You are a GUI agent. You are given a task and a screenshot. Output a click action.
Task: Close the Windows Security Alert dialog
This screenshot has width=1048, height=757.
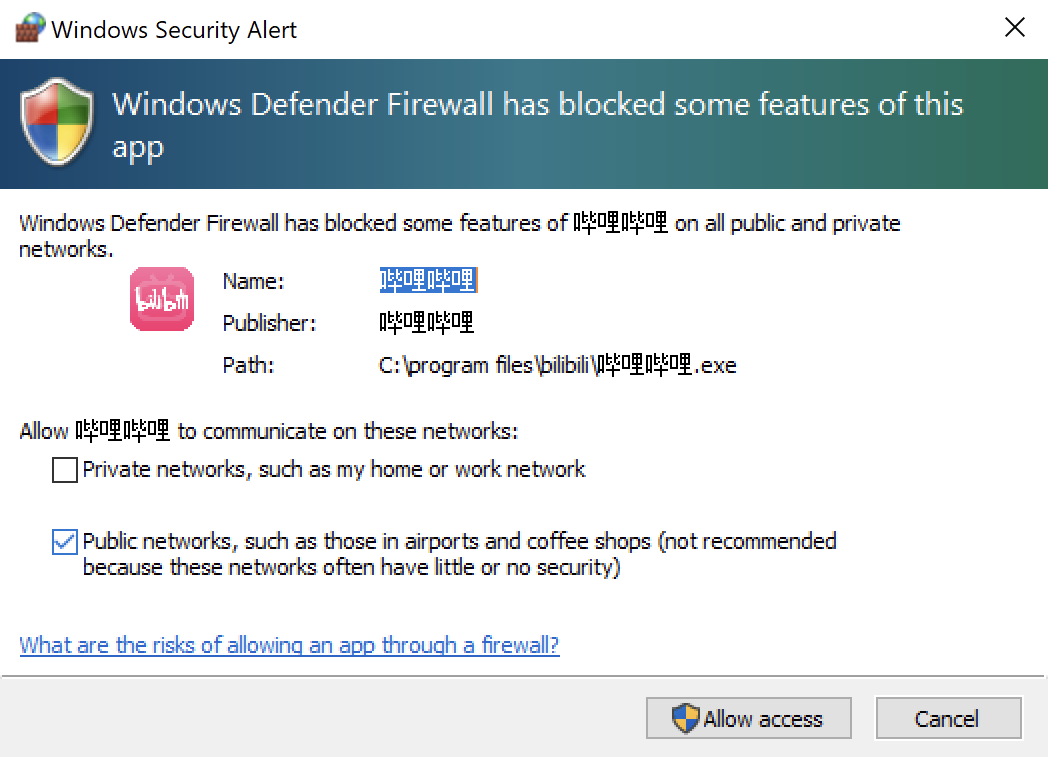(1014, 28)
